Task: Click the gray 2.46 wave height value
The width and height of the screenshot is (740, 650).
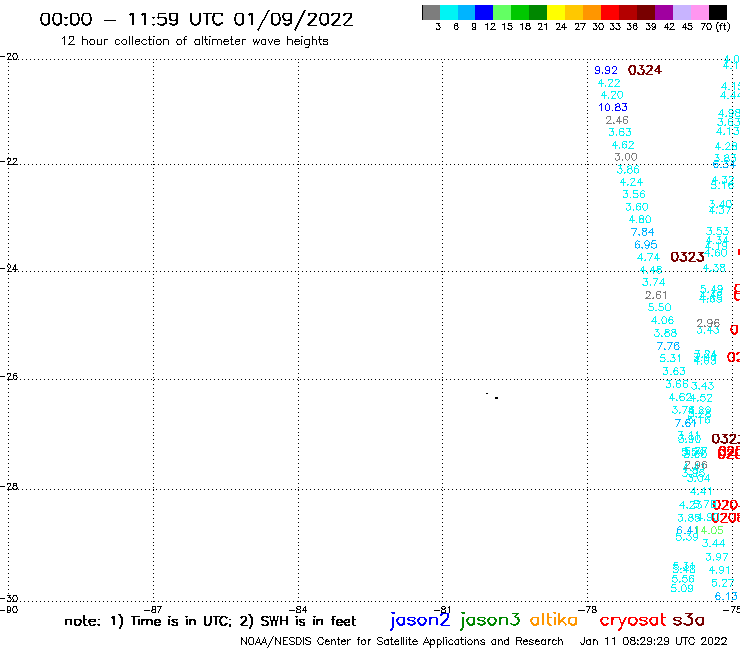Action: pos(617,120)
